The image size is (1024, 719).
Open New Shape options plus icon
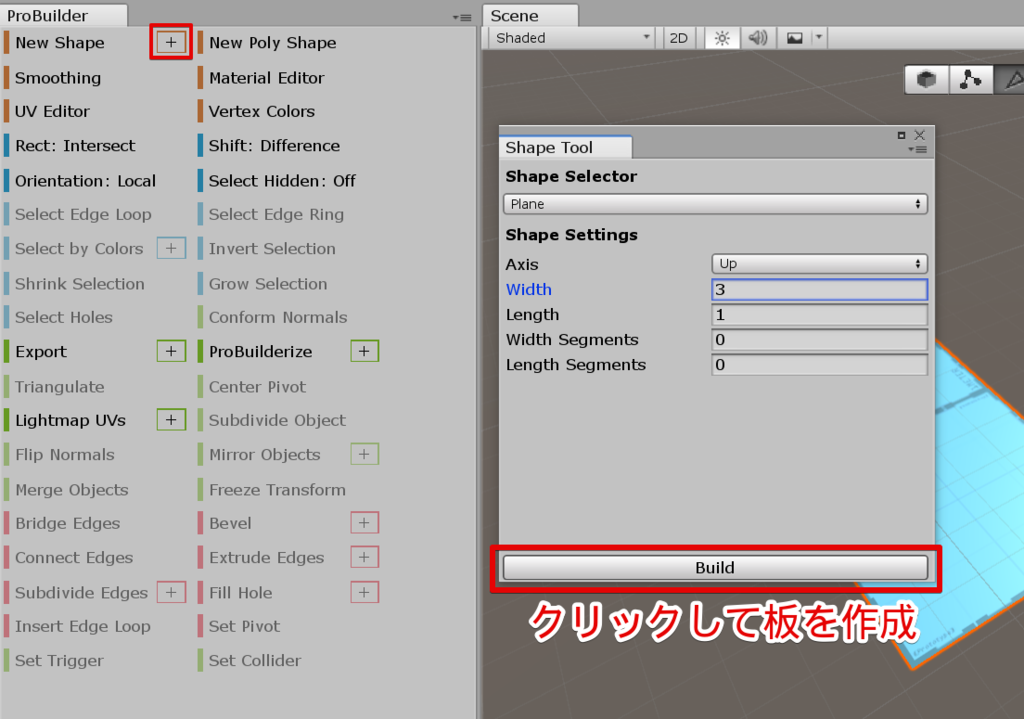coord(171,42)
